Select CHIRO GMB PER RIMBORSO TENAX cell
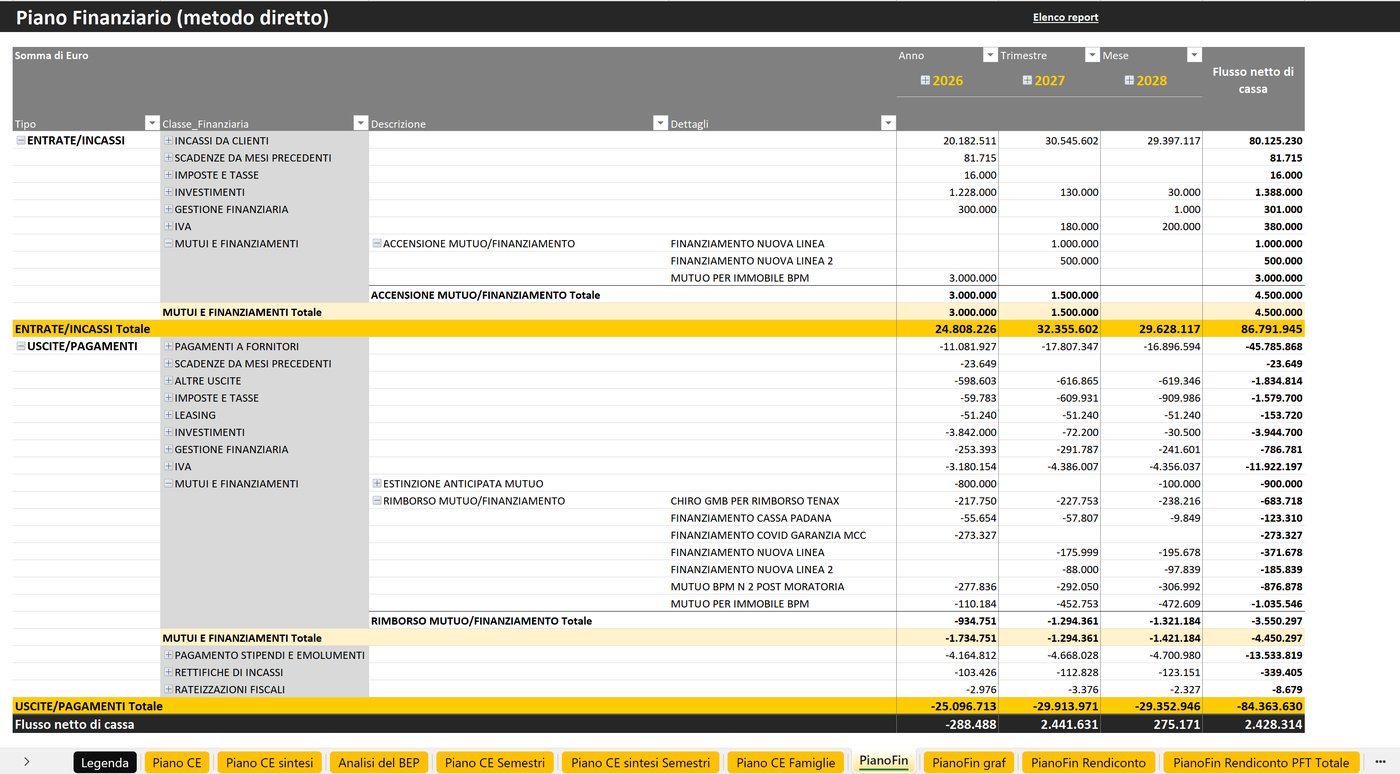1400x774 pixels. (755, 501)
